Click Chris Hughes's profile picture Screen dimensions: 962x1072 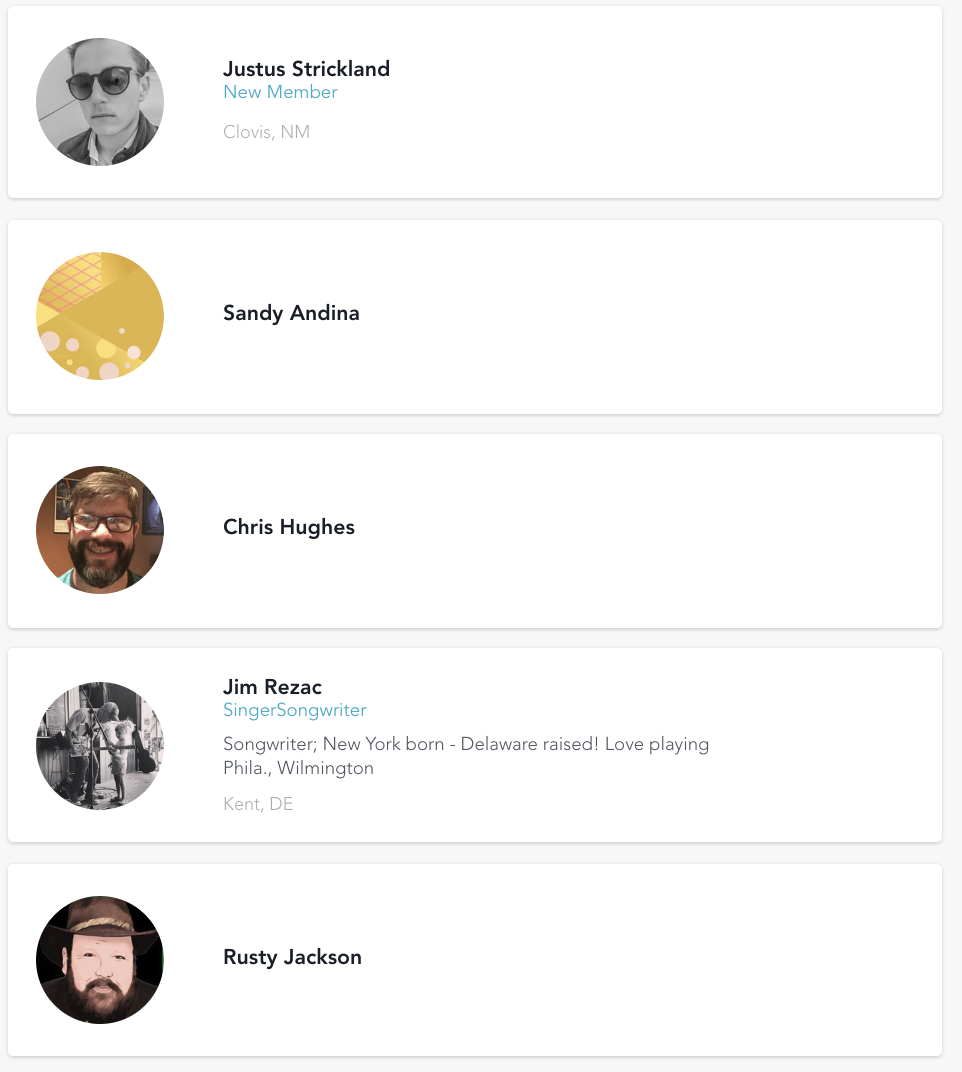click(x=100, y=530)
